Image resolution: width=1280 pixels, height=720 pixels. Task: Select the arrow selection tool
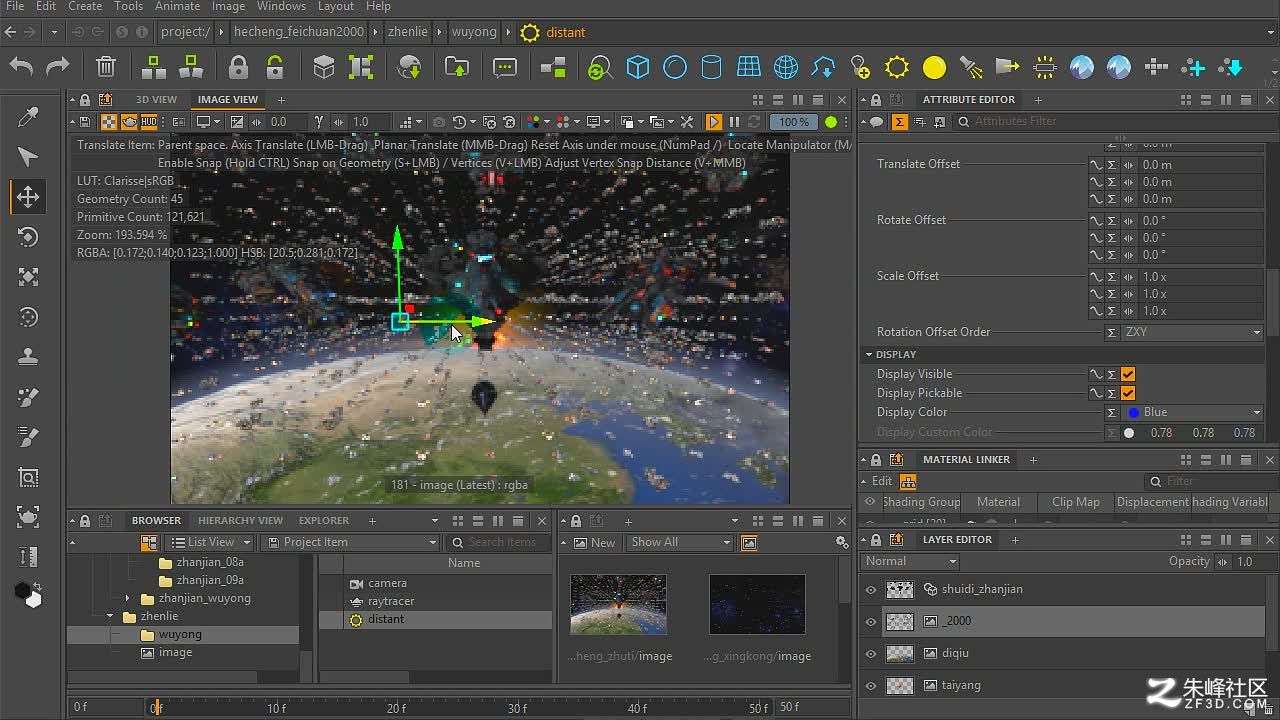click(x=28, y=157)
